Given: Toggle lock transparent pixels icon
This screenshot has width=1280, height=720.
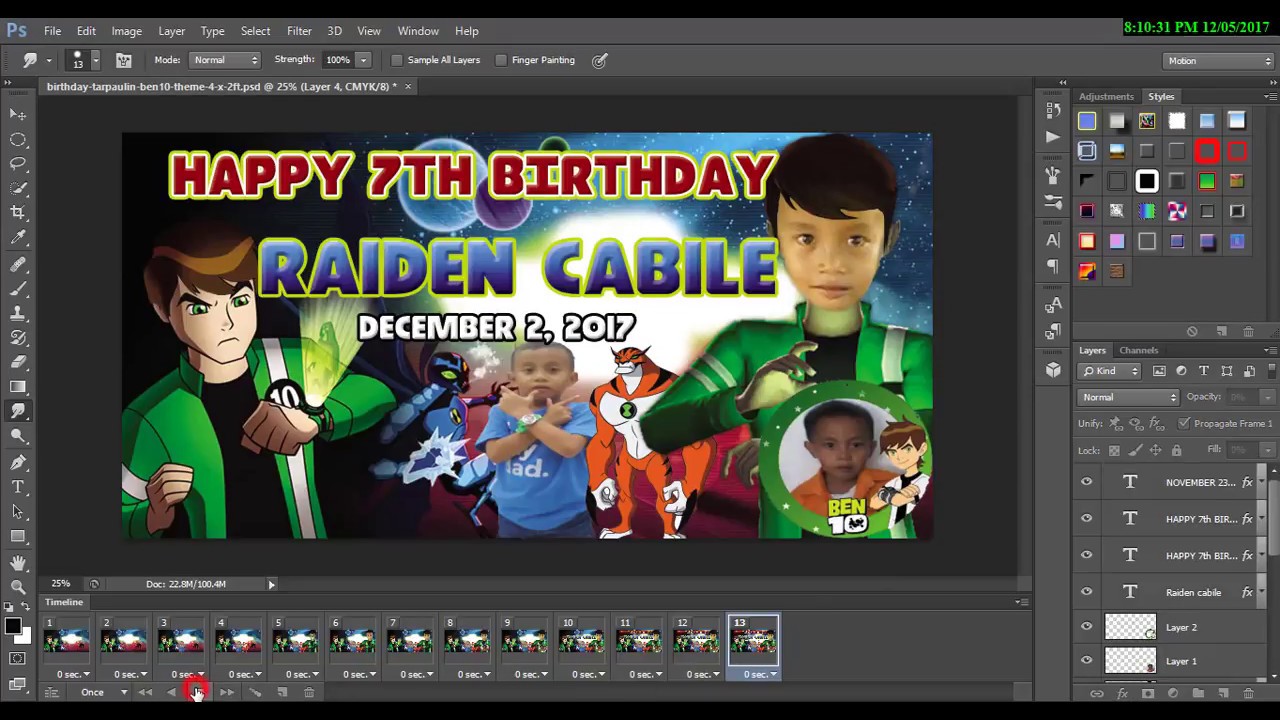Looking at the screenshot, I should point(1115,450).
